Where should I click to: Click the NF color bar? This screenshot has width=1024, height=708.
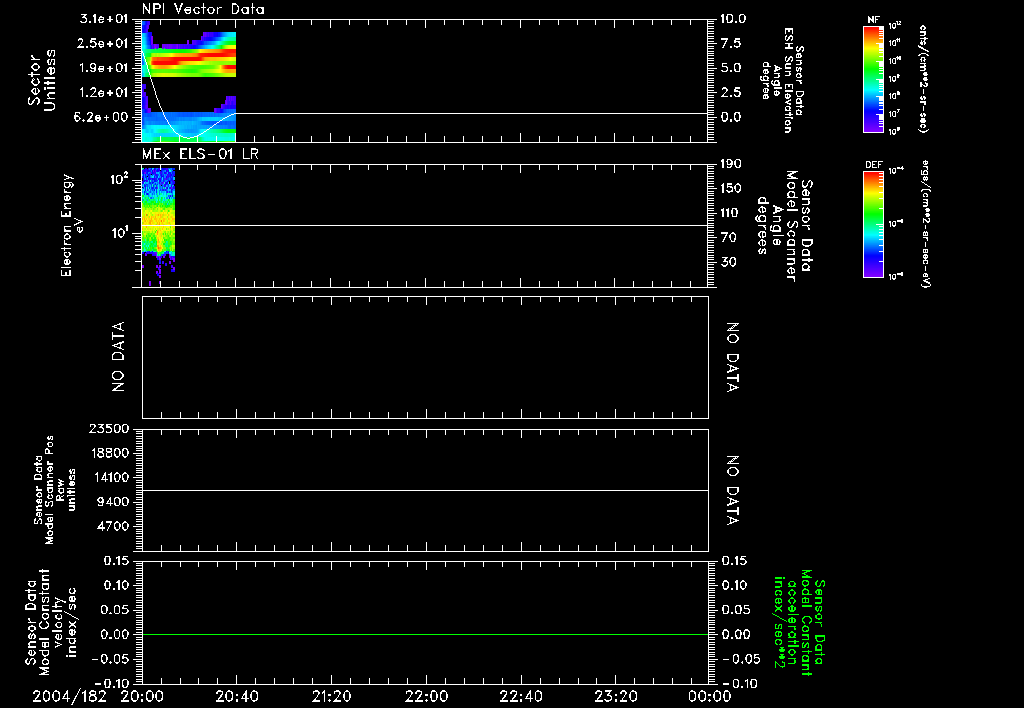click(x=873, y=79)
